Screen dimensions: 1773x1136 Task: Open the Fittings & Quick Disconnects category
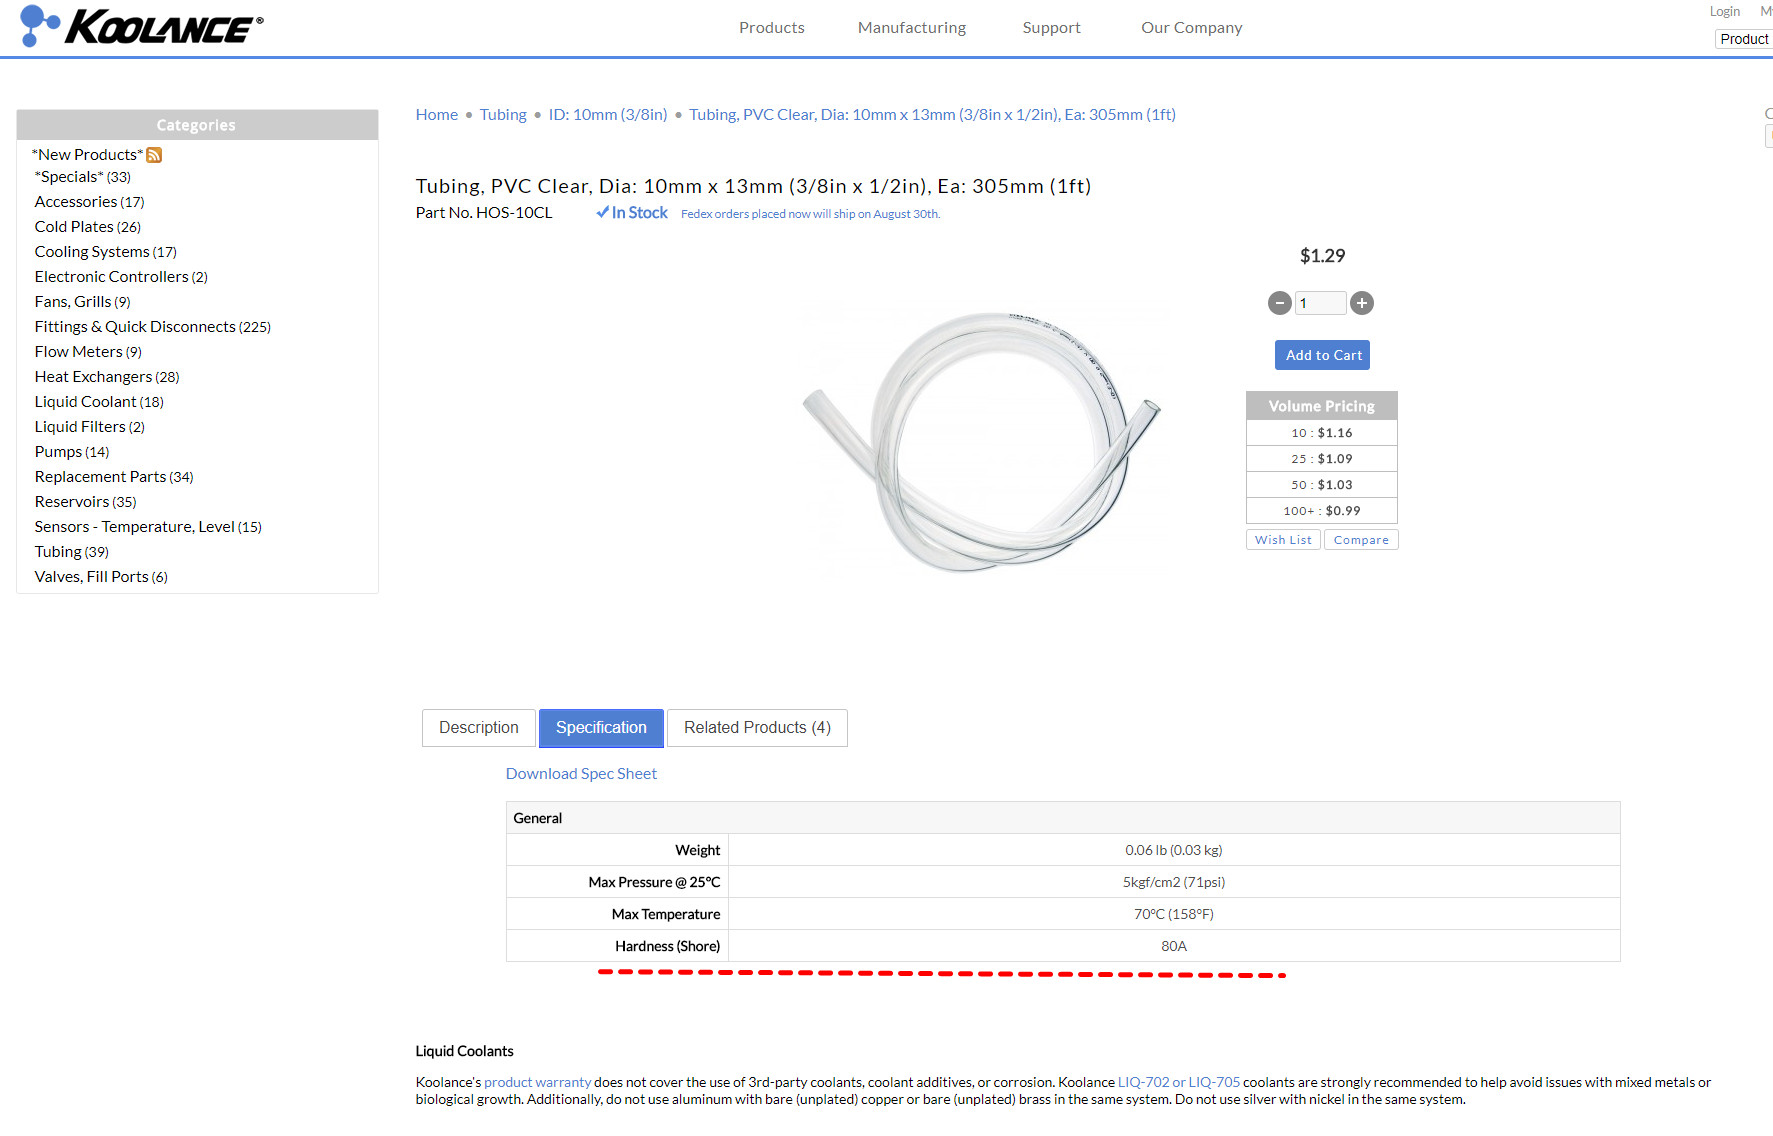[135, 327]
